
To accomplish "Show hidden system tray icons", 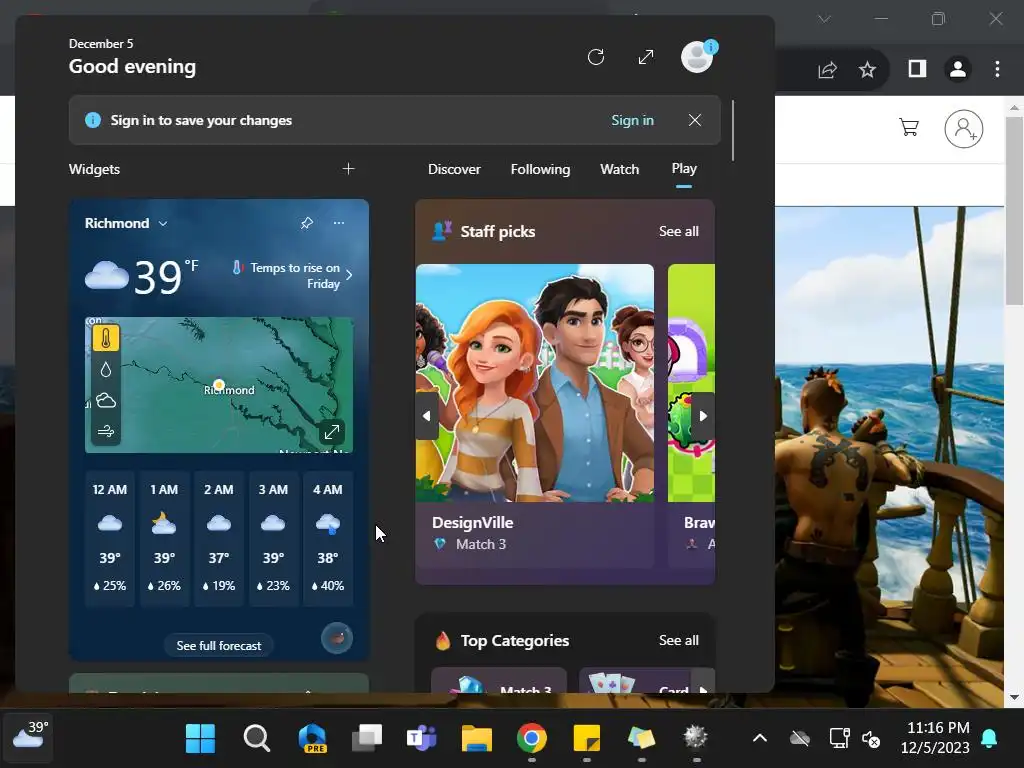I will tap(760, 738).
